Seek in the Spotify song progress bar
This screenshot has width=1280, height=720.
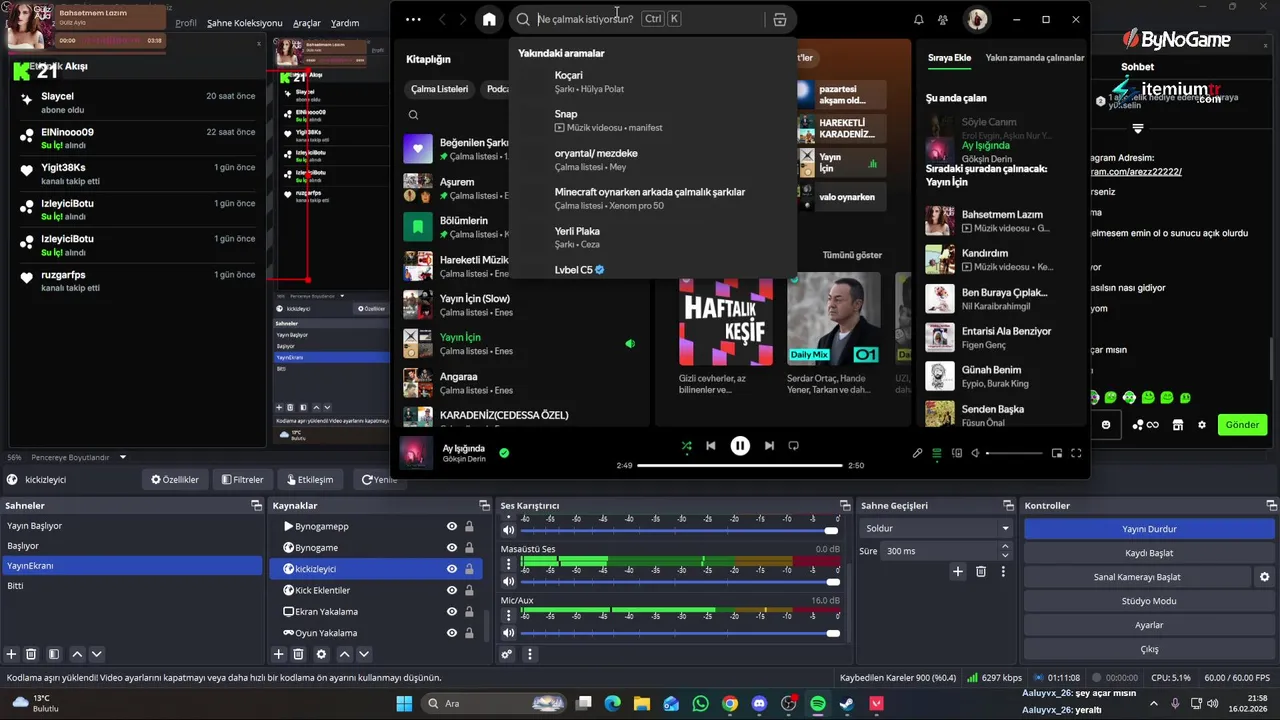coord(740,465)
